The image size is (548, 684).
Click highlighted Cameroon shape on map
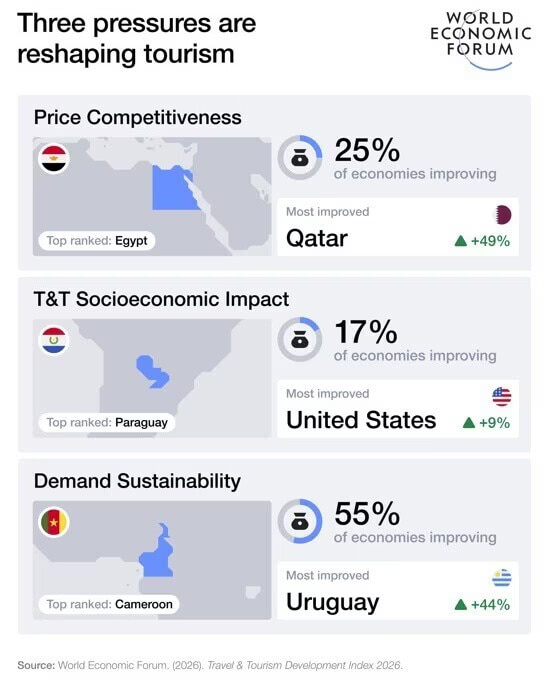tap(157, 552)
